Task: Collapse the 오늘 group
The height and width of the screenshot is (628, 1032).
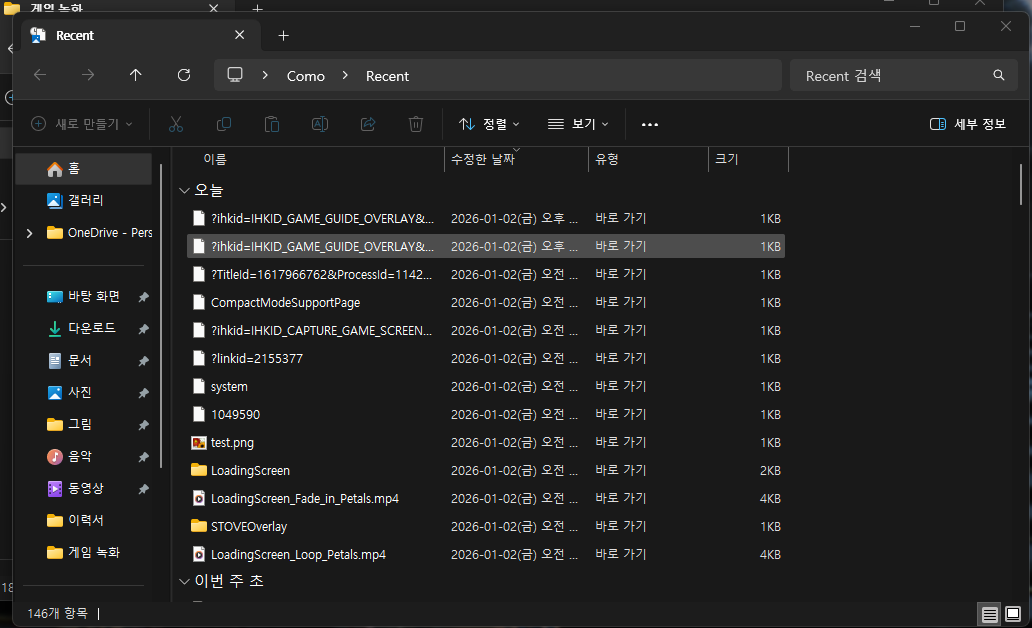Action: coord(184,190)
